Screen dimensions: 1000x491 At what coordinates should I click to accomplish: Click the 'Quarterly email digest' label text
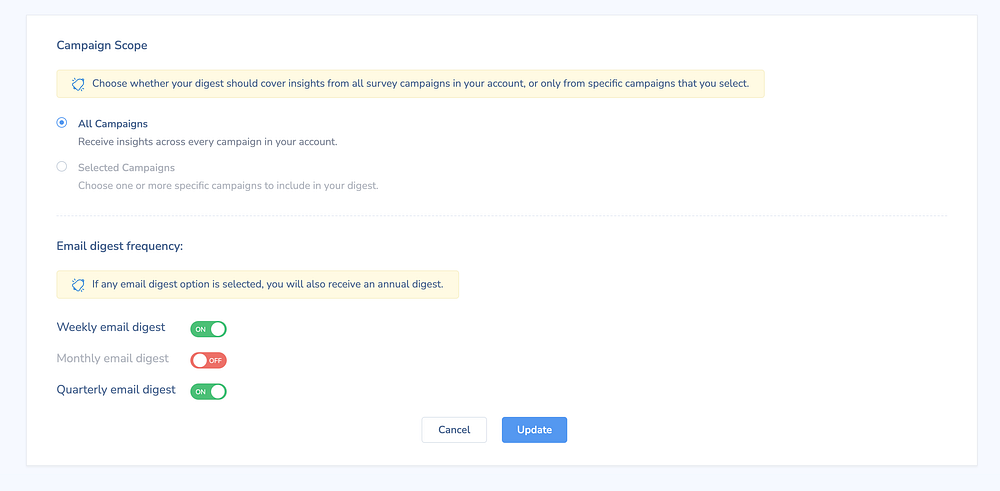click(x=116, y=390)
